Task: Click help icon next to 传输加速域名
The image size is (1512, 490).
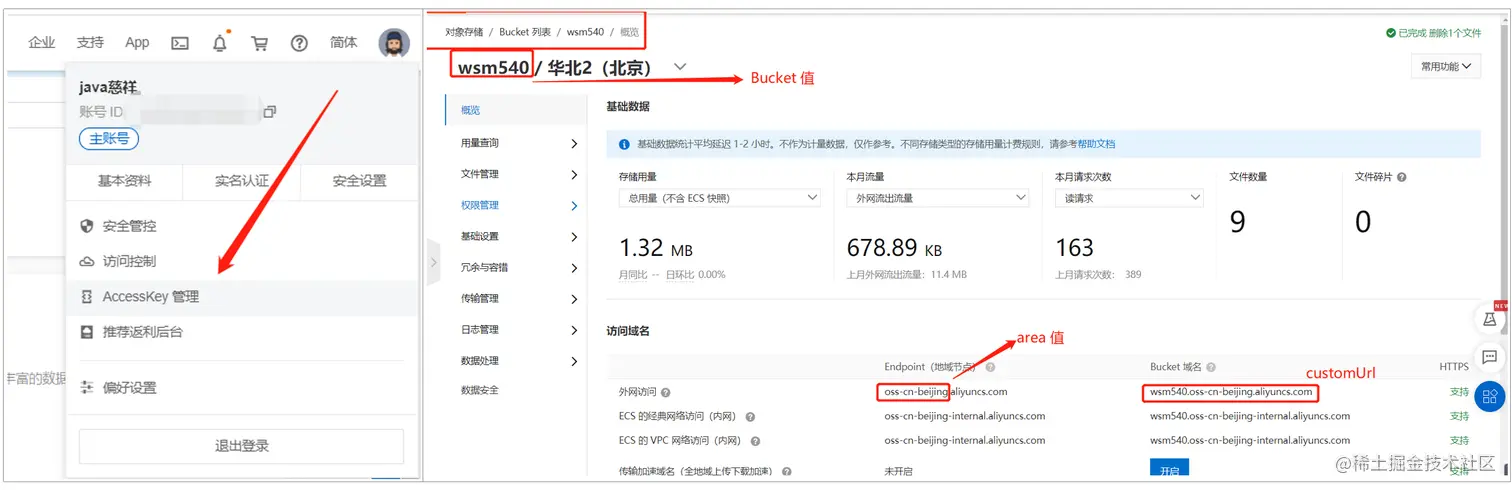Action: [x=787, y=471]
